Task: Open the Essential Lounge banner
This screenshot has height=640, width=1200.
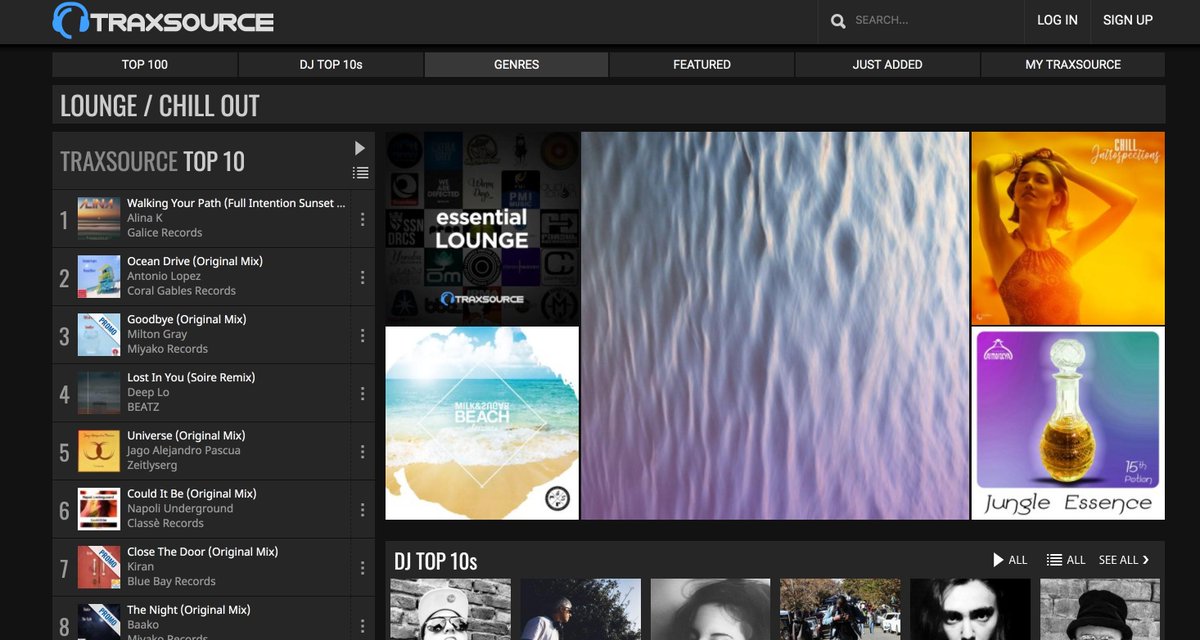Action: (x=482, y=228)
